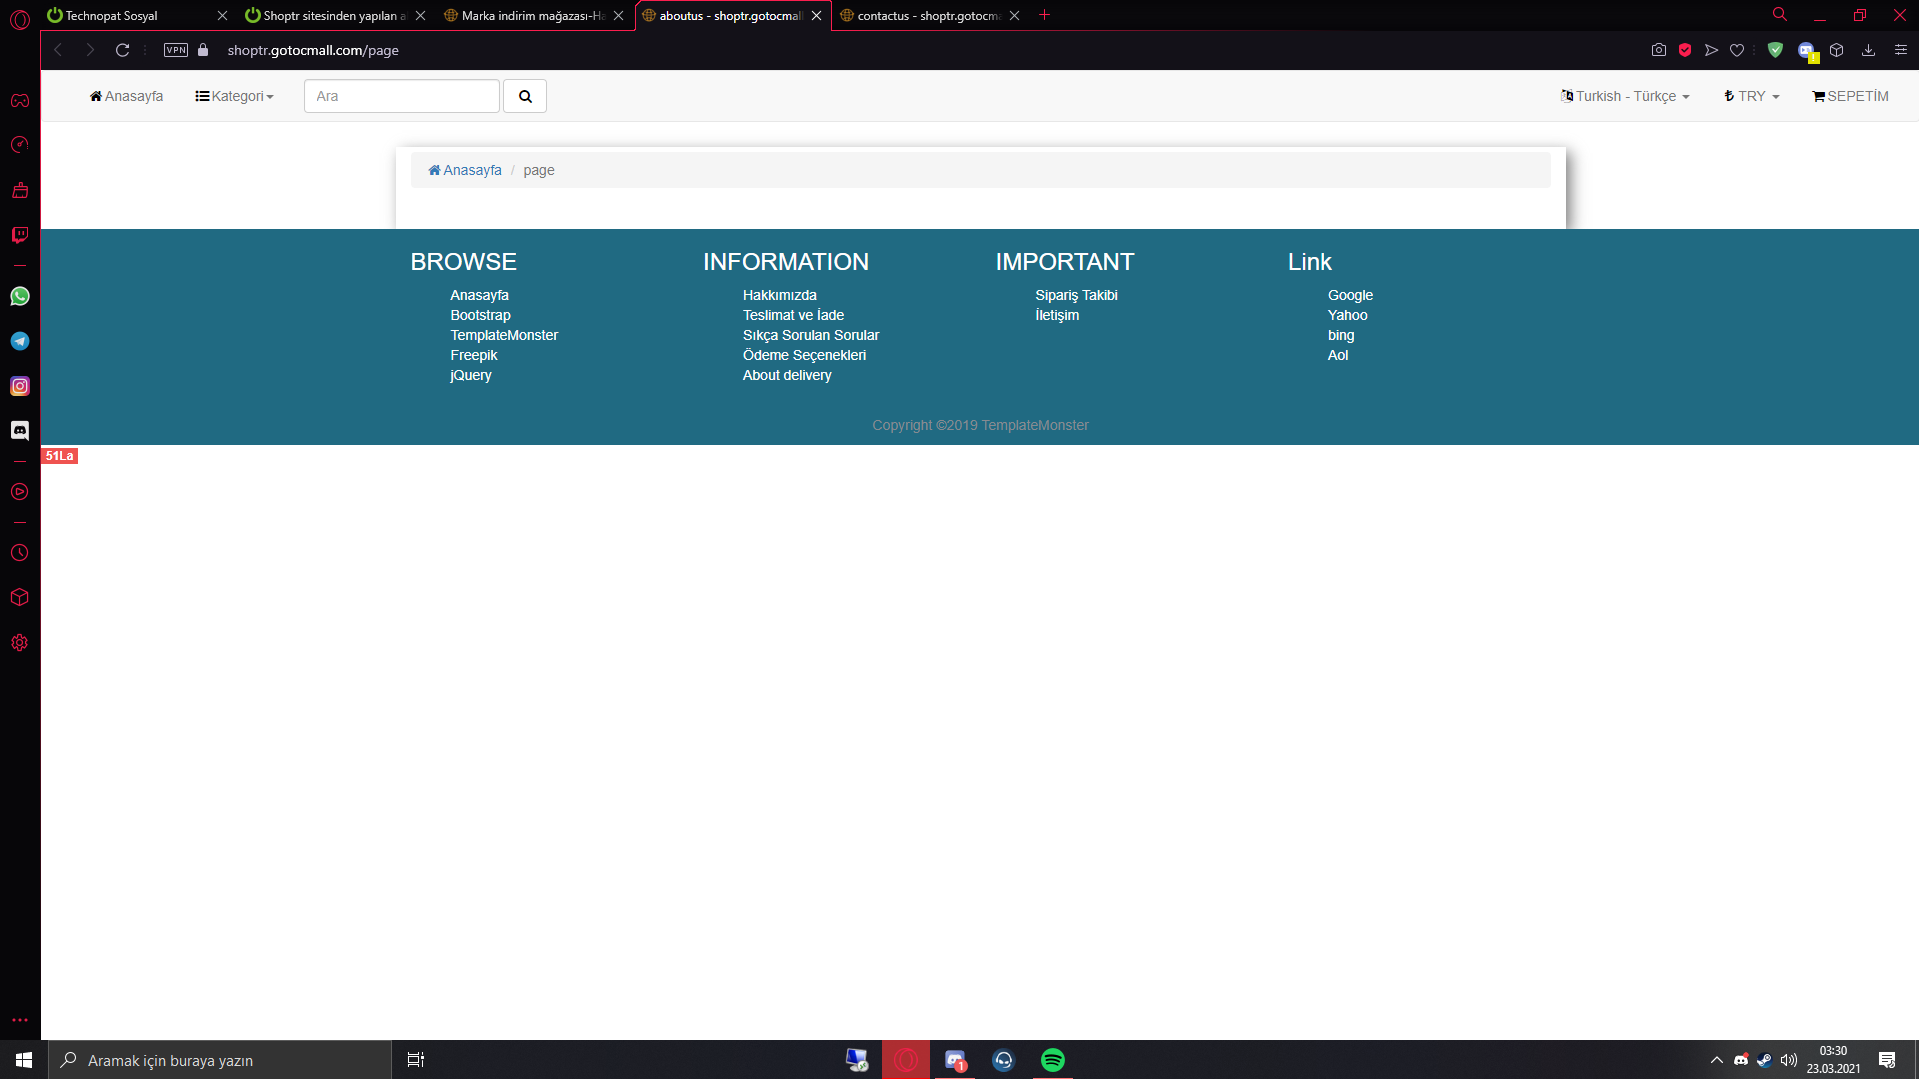Click Sıkça Sorulan Sorular link

point(811,335)
